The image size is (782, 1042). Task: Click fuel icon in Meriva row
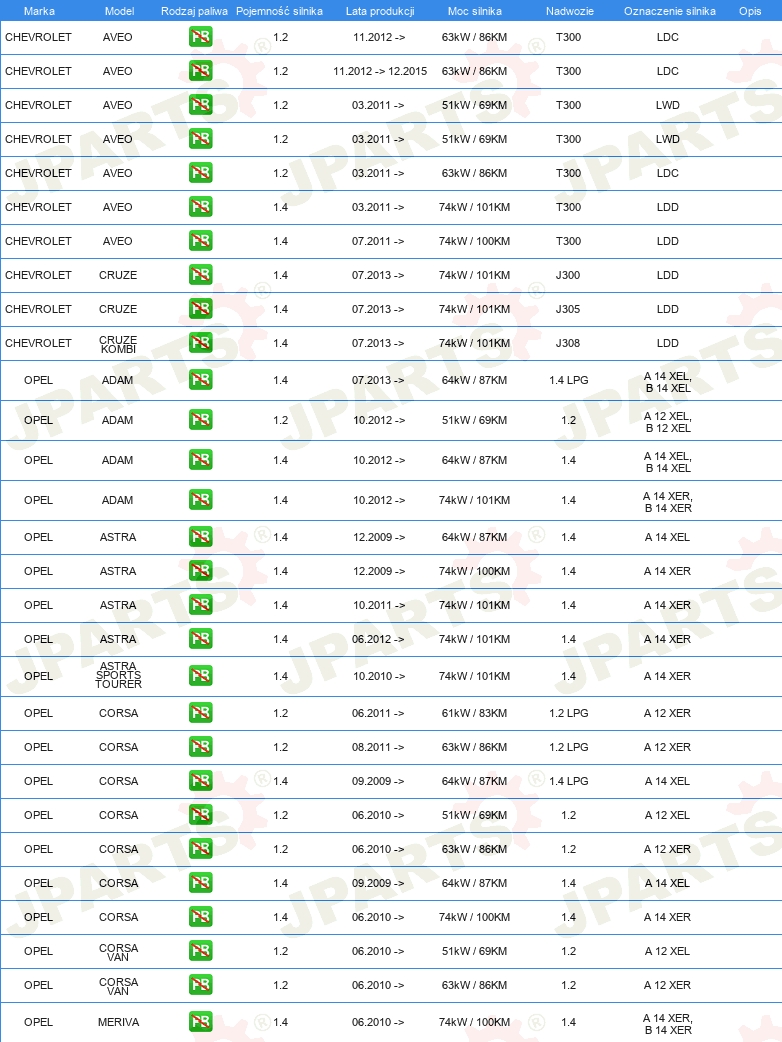tap(201, 1022)
